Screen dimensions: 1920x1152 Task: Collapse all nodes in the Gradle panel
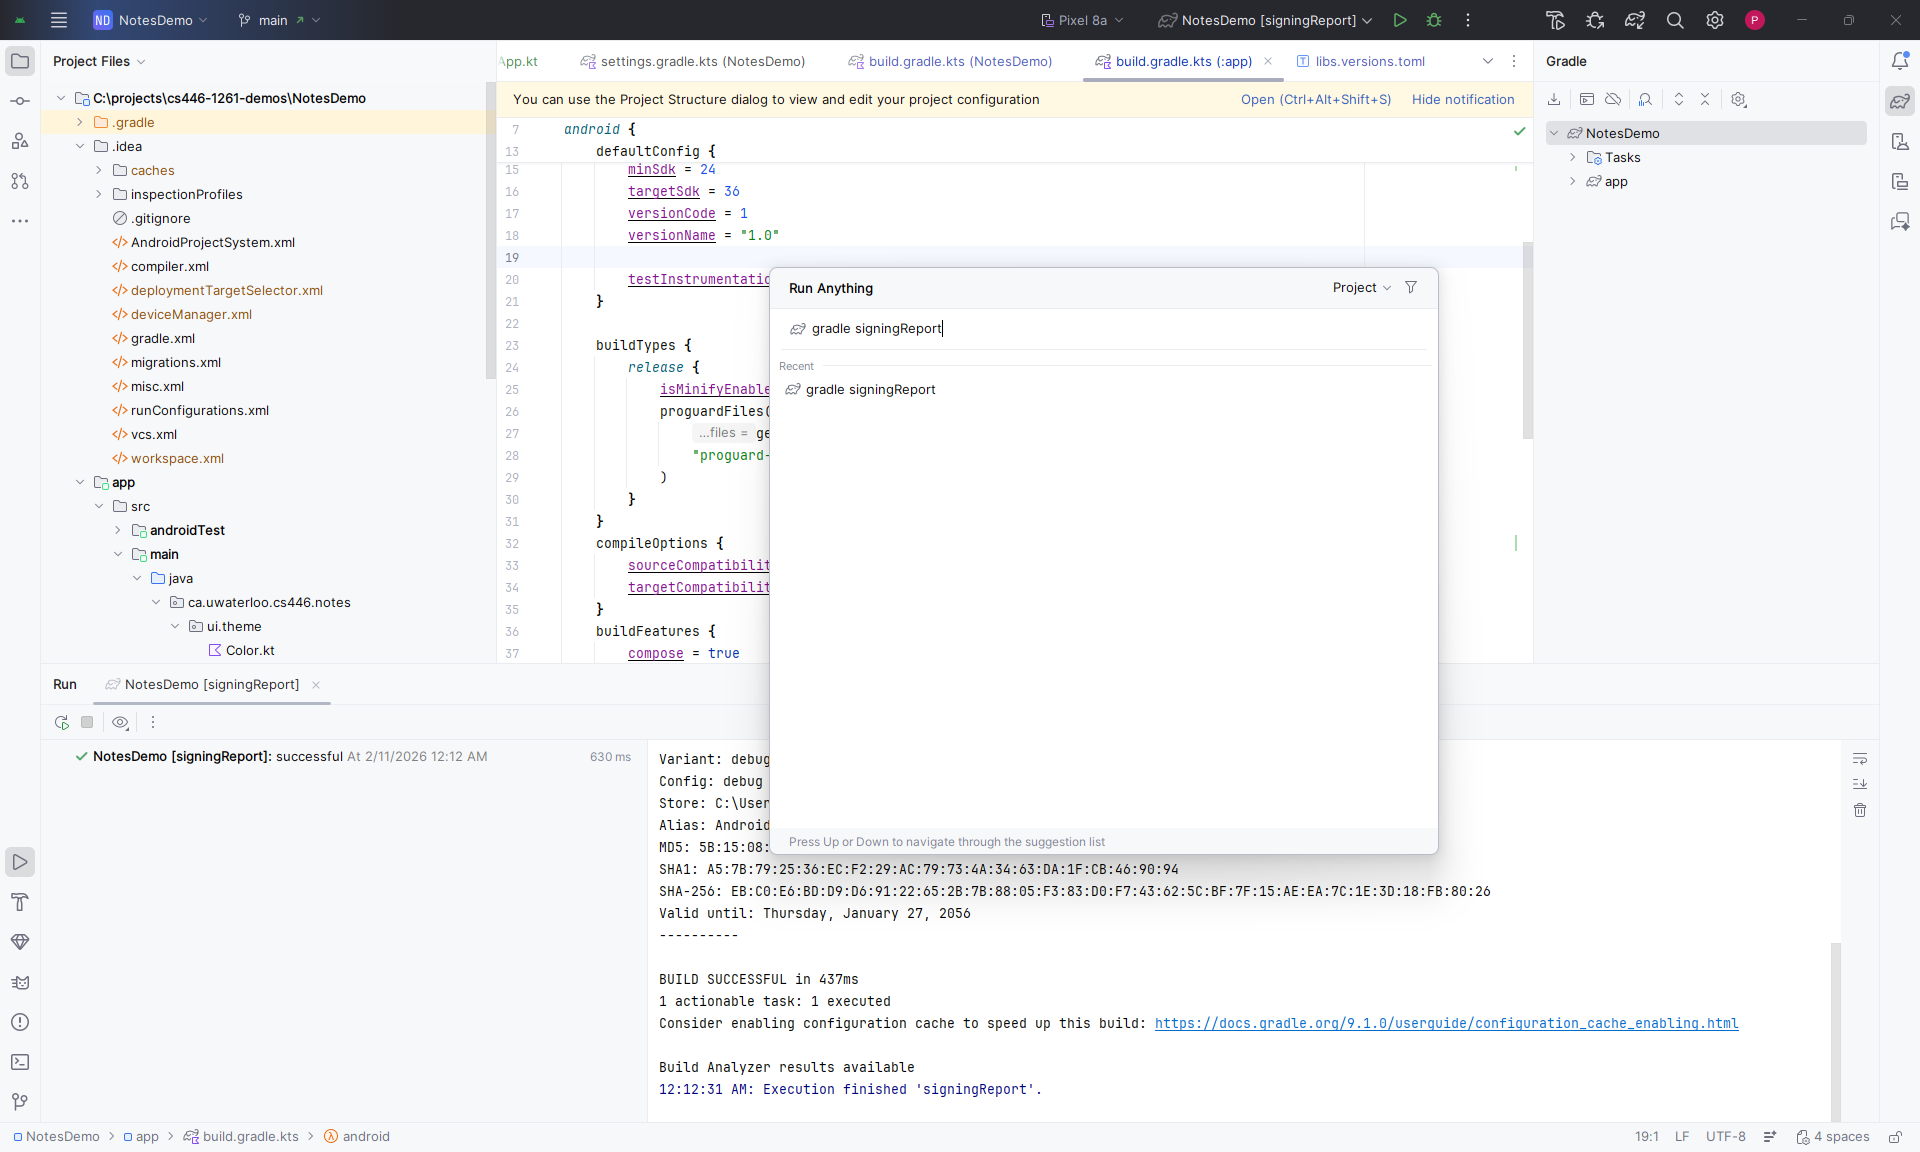(x=1705, y=99)
